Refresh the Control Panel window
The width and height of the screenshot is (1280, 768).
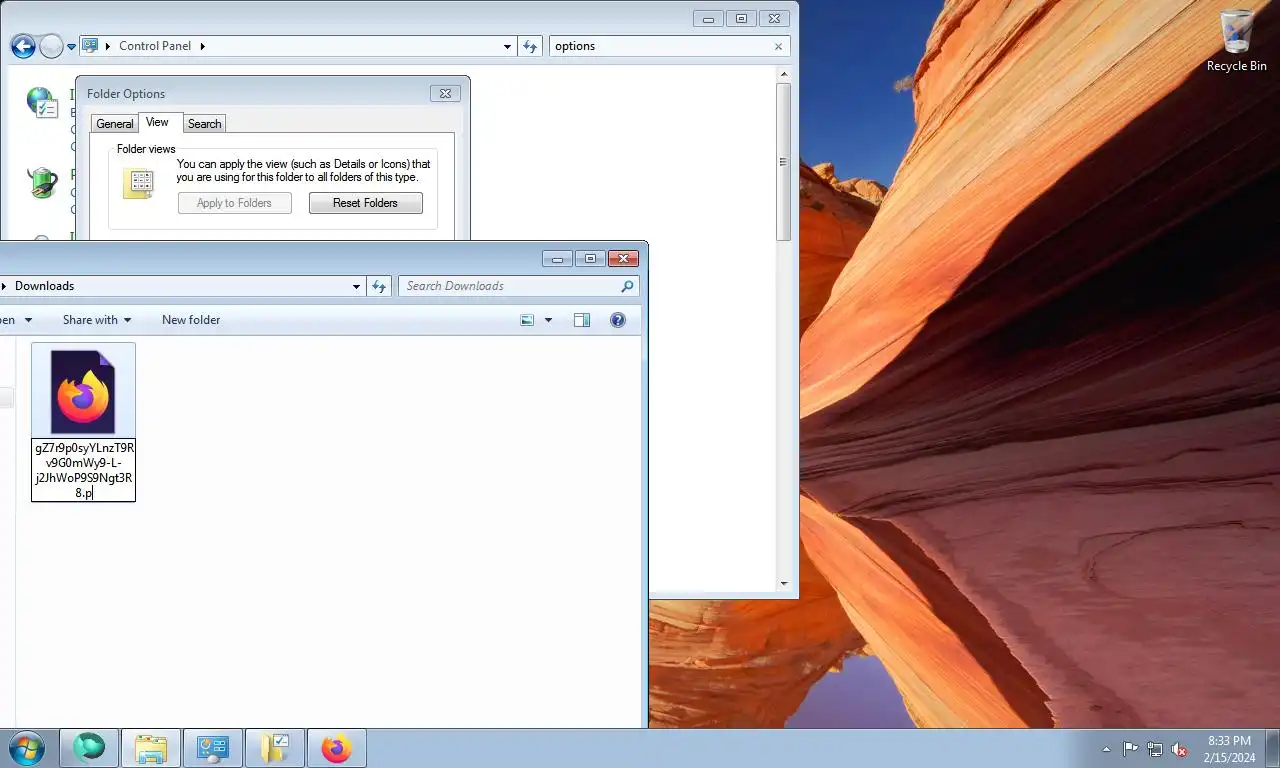coord(531,46)
